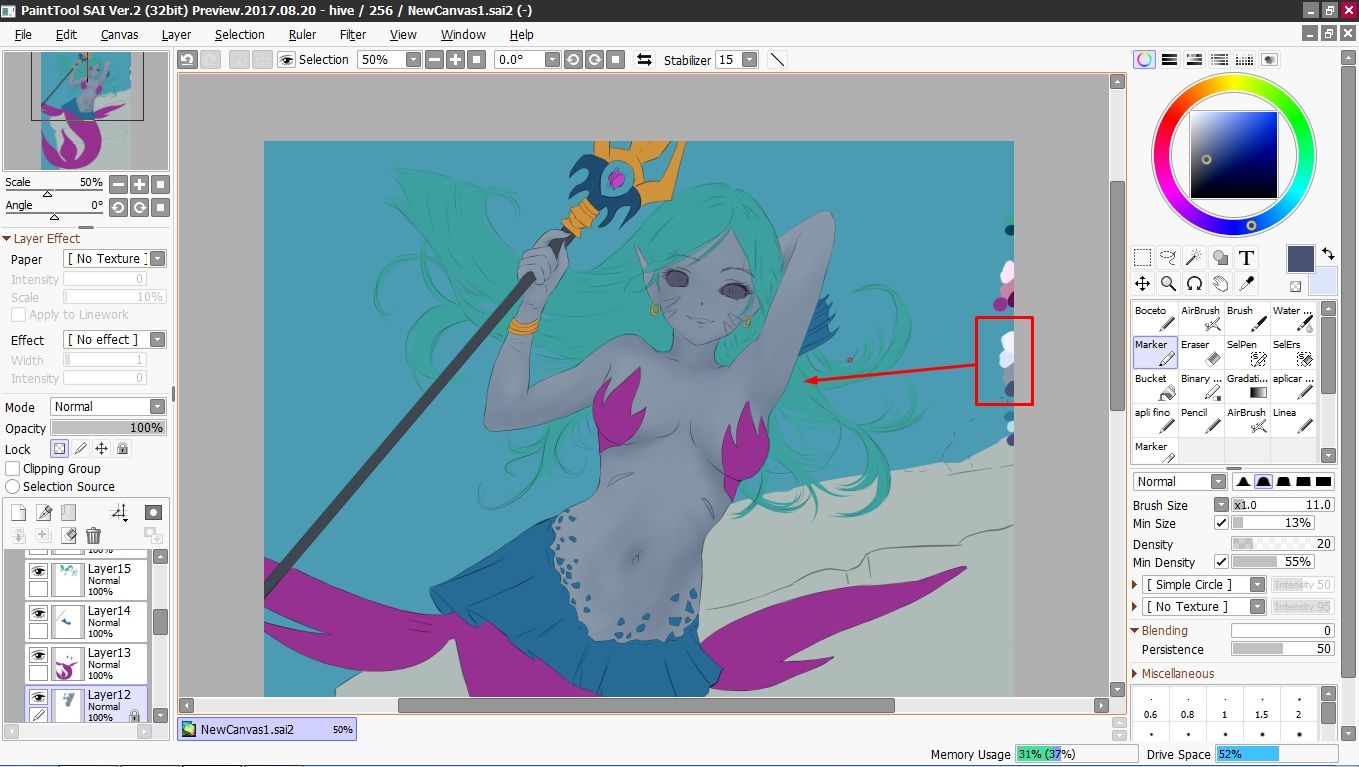Activate the Lasso selection tool
This screenshot has width=1359, height=767.
point(1168,258)
